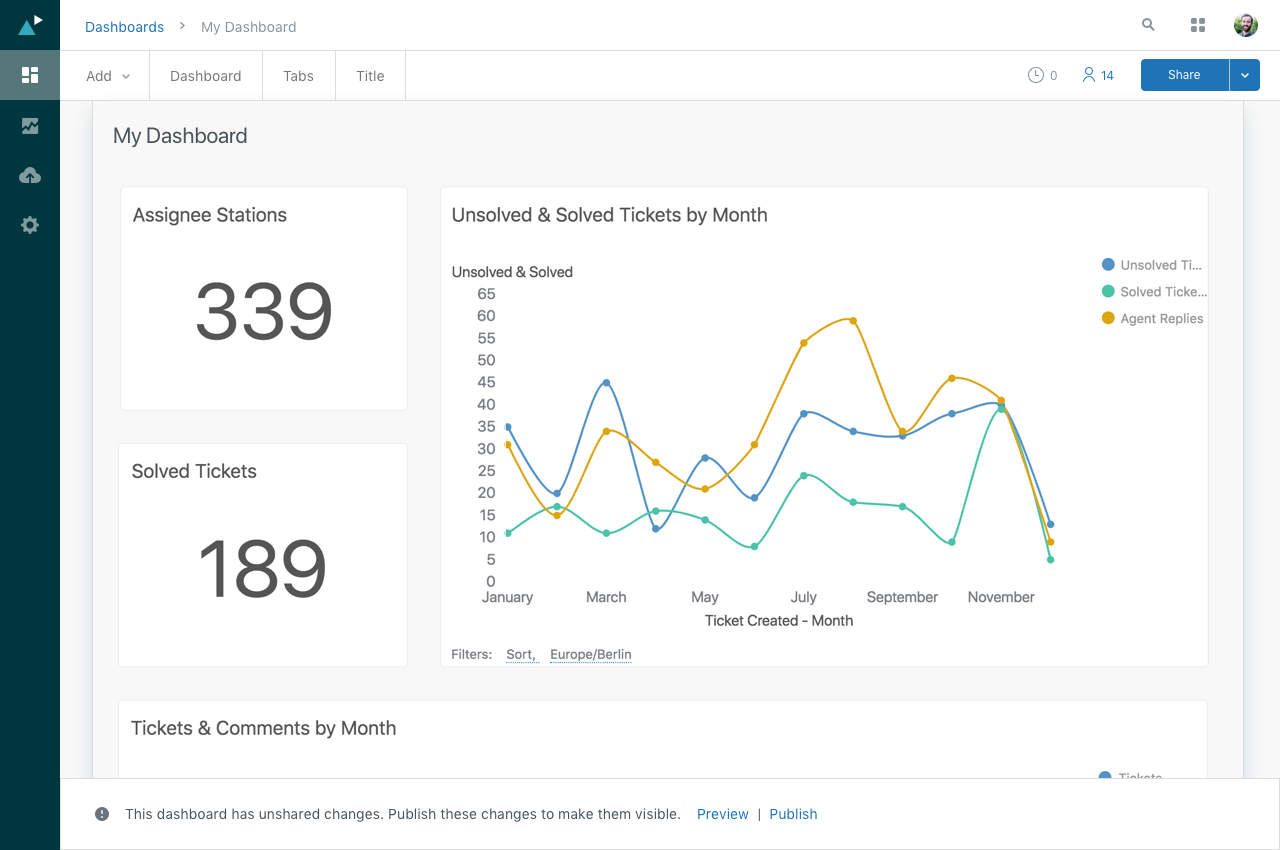The image size is (1280, 850).
Task: Click the Preview link
Action: 722,814
